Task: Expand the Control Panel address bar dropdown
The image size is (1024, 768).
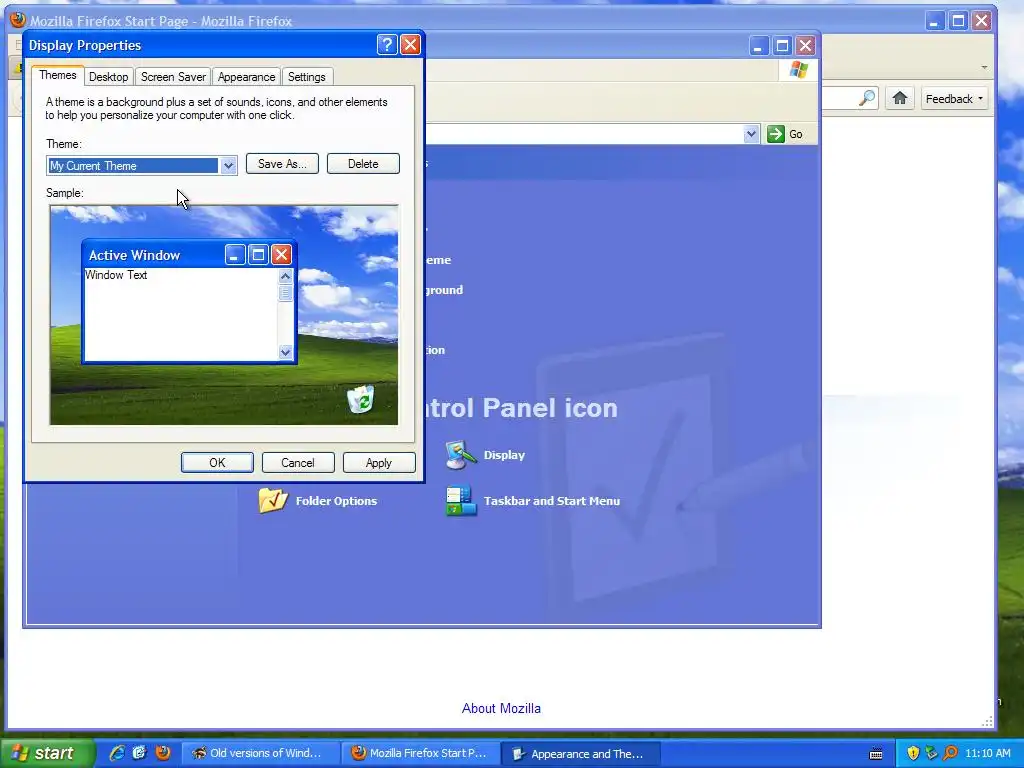Action: pos(751,134)
